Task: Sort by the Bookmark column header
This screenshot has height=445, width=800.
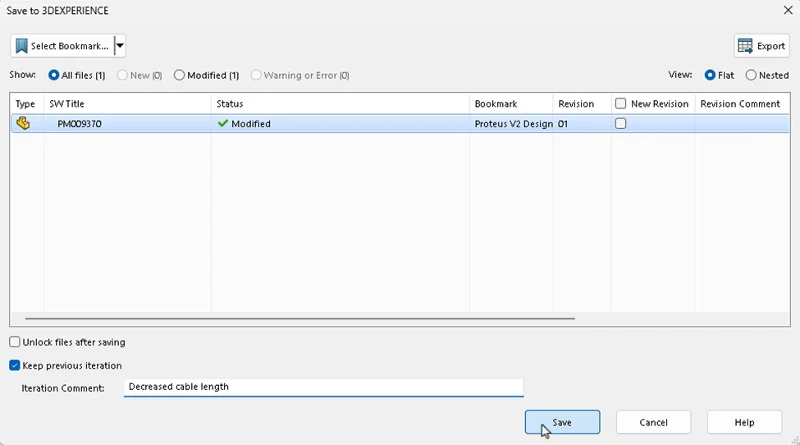Action: pyautogui.click(x=511, y=104)
